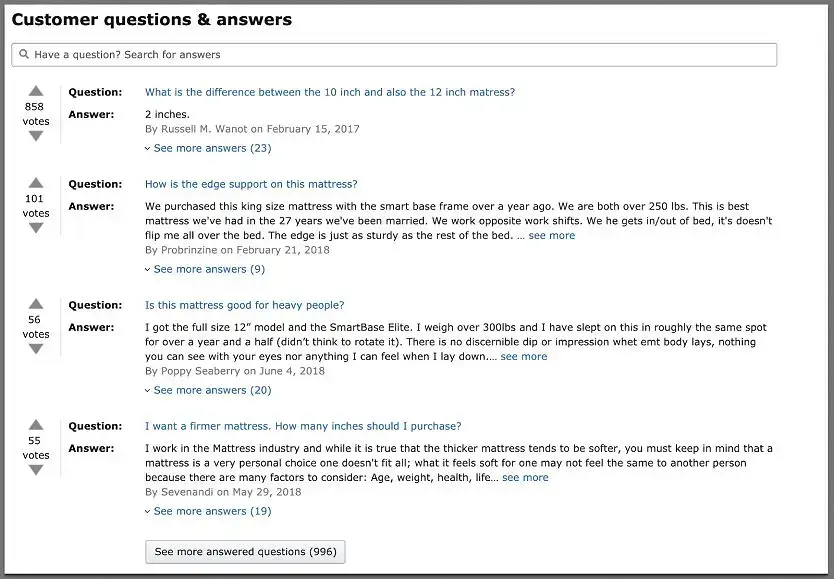This screenshot has height=579, width=834.
Task: Upvote the heavy people question
Action: click(36, 304)
